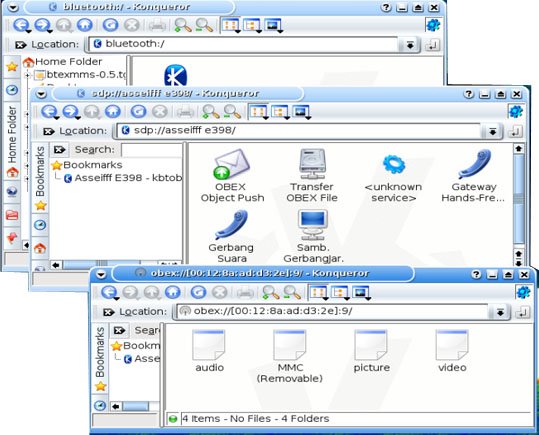Click Go button in obex:// location bar
The height and width of the screenshot is (435, 539).
pyautogui.click(x=522, y=312)
